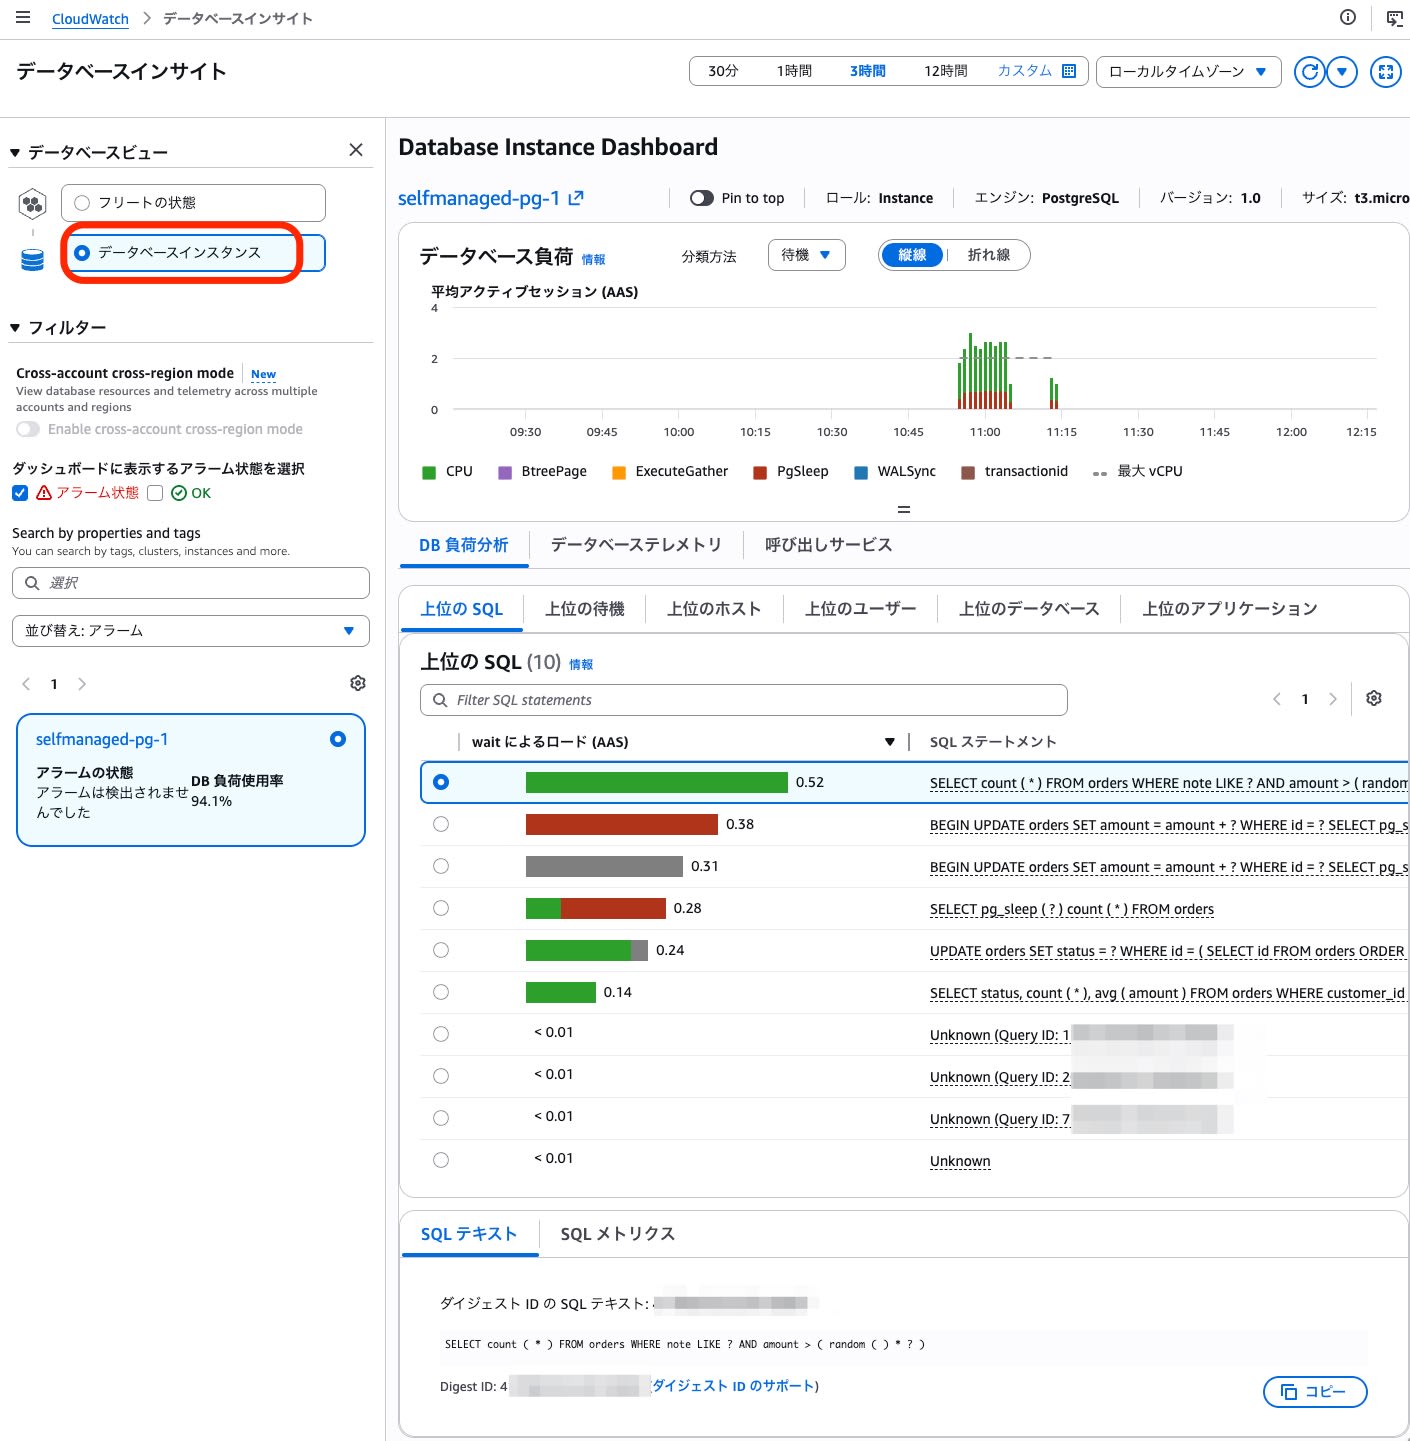Switch to the Top users tab
Viewport: 1410px width, 1441px height.
[x=861, y=609]
